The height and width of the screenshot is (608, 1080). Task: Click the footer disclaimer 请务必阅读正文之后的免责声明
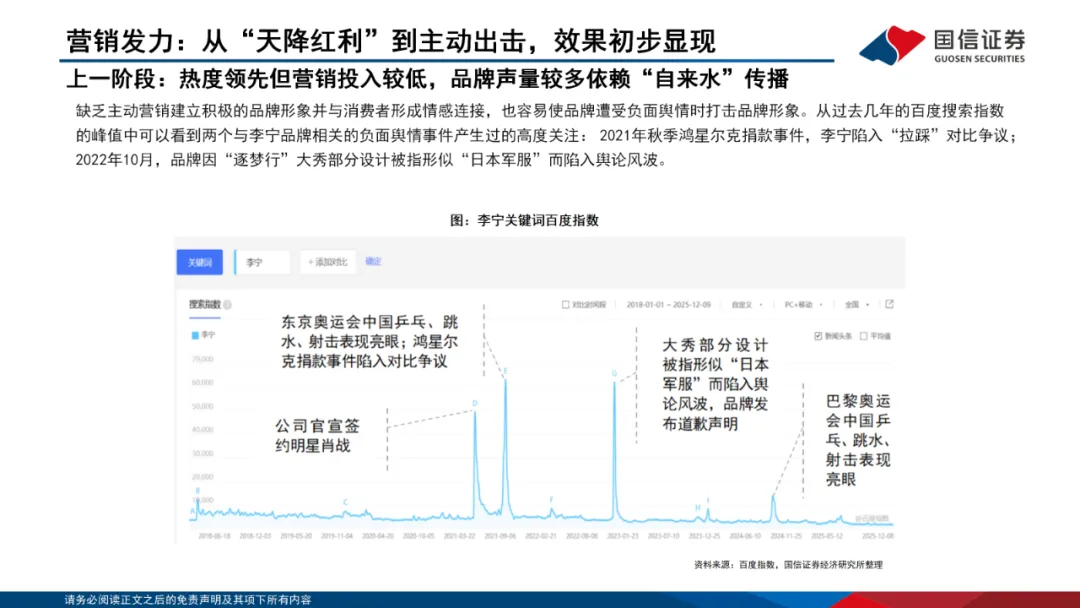[188, 600]
